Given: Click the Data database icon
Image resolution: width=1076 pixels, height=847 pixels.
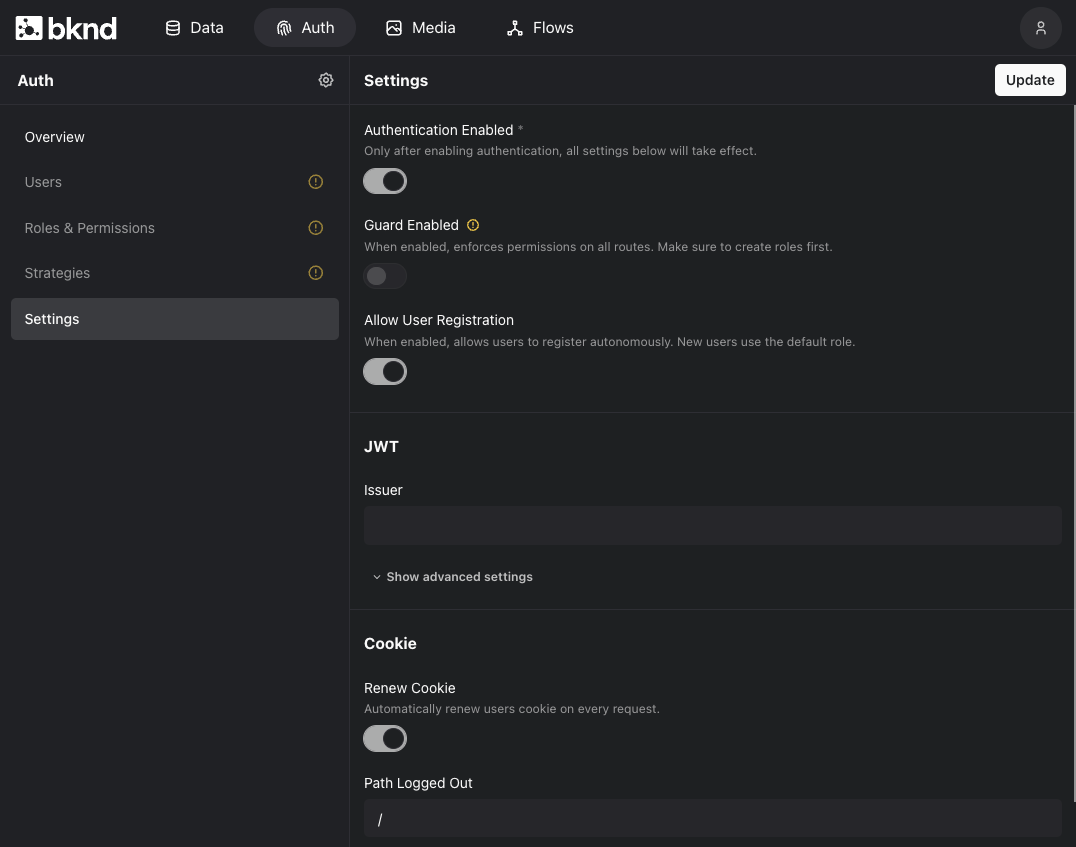Looking at the screenshot, I should (x=173, y=28).
